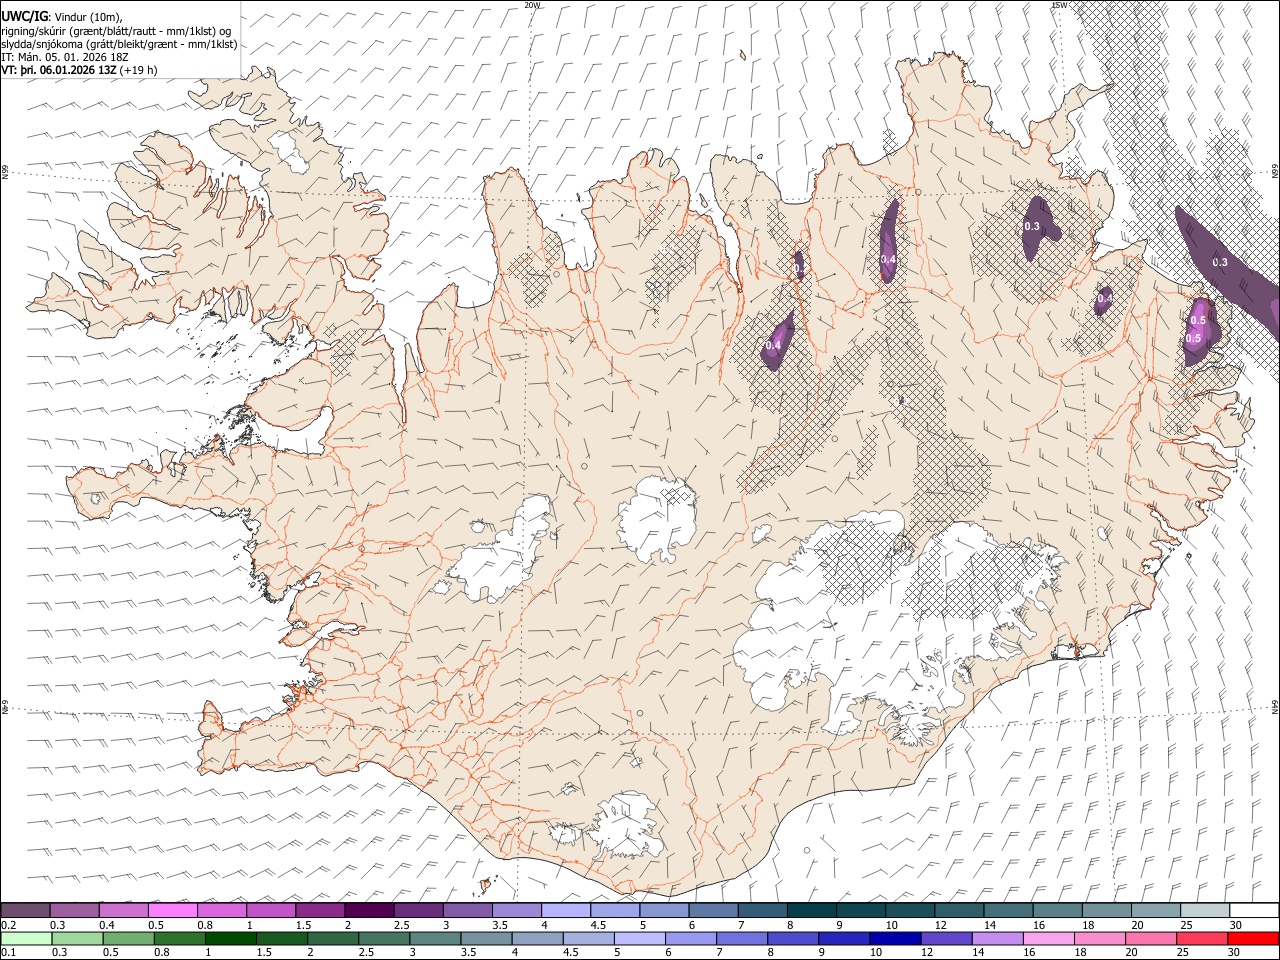Viewport: 1280px width, 960px height.
Task: Select upper legend swatch between 0.2 and 0.3
Action: click(x=25, y=910)
